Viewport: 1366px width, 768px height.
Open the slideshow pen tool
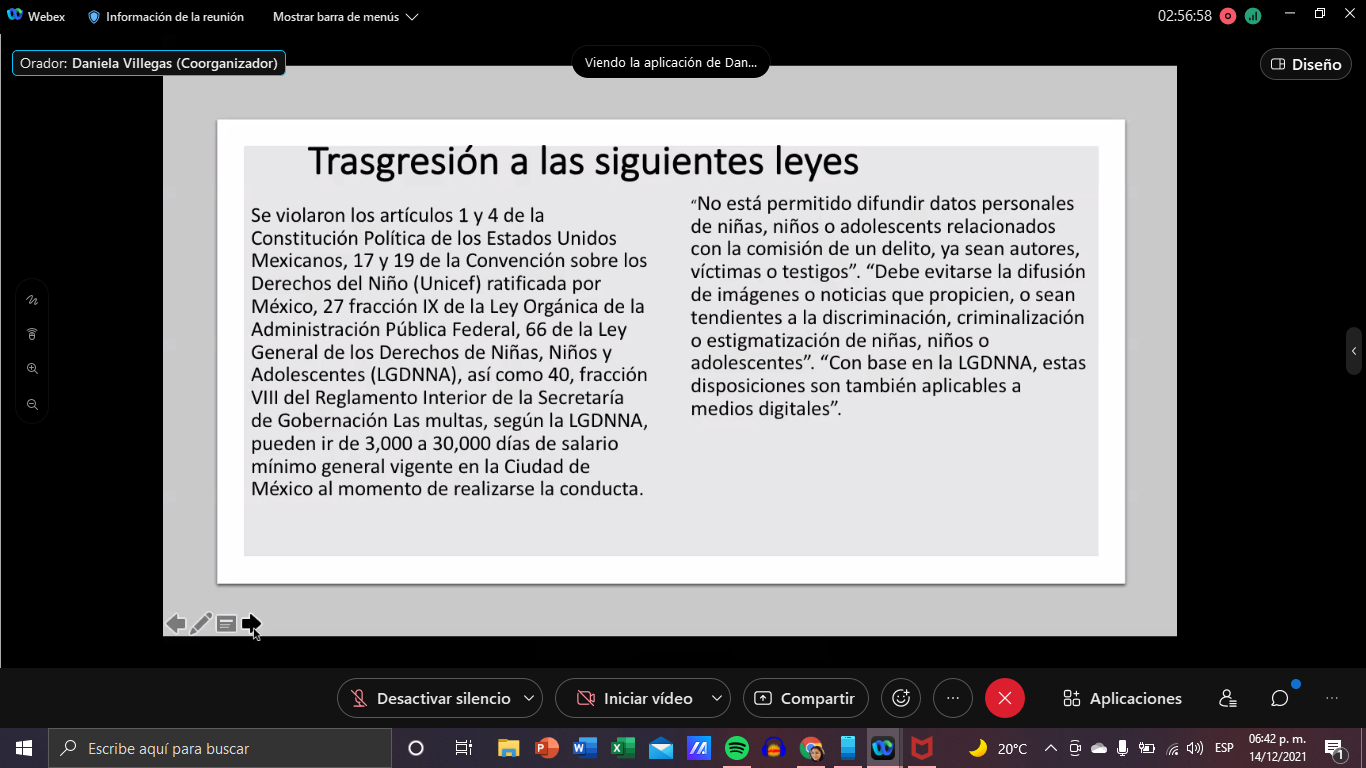pyautogui.click(x=201, y=624)
